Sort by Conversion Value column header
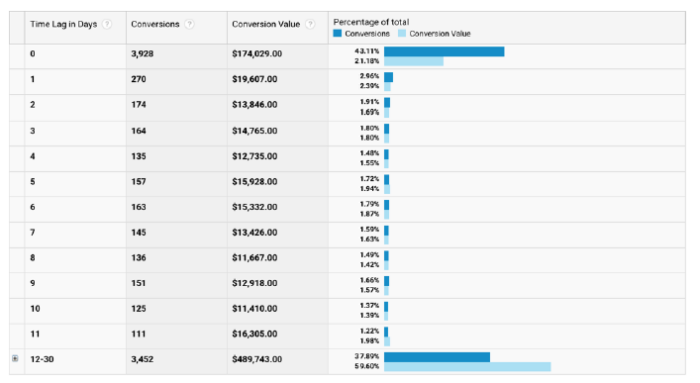The height and width of the screenshot is (383, 700). [x=266, y=24]
